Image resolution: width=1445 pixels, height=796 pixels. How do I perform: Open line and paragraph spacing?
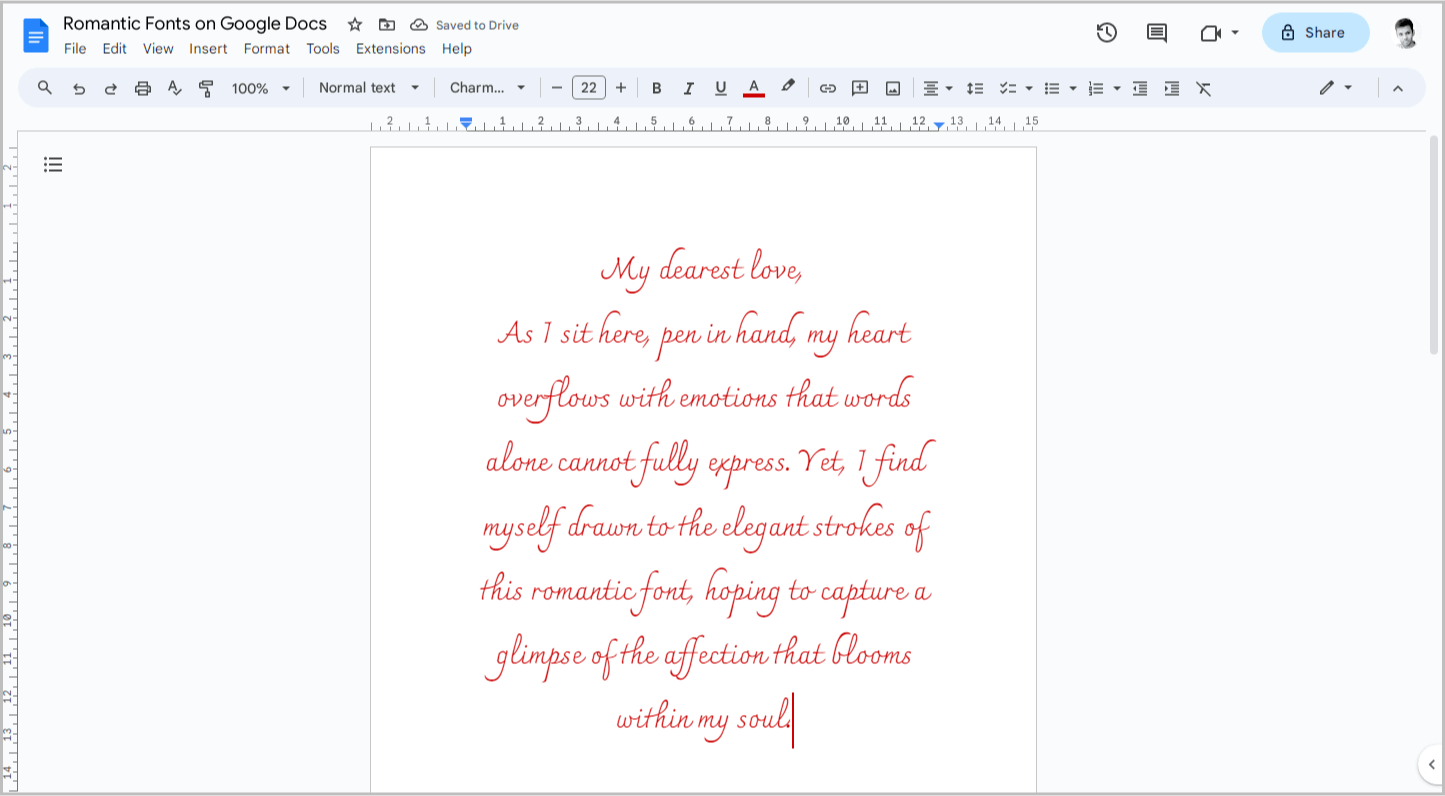[976, 88]
